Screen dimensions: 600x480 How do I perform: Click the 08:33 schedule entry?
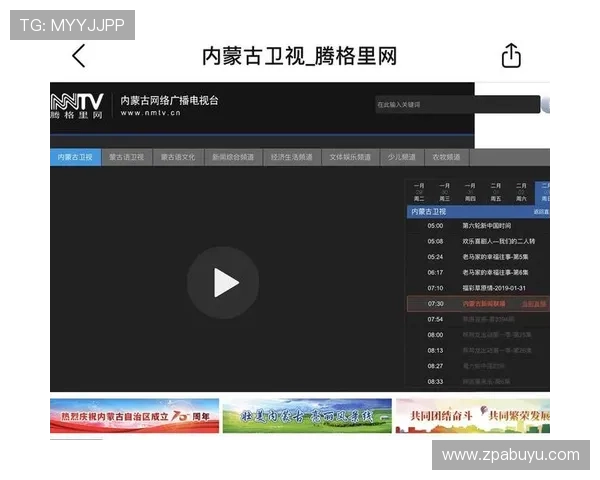478,382
